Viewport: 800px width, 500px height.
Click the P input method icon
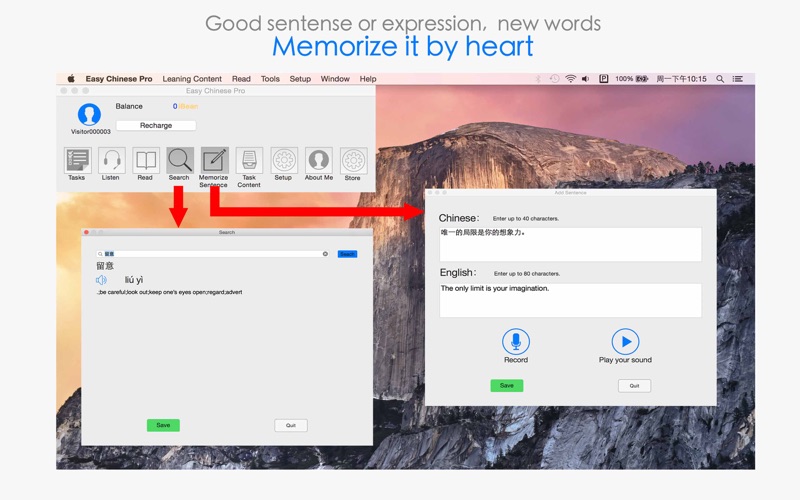604,79
